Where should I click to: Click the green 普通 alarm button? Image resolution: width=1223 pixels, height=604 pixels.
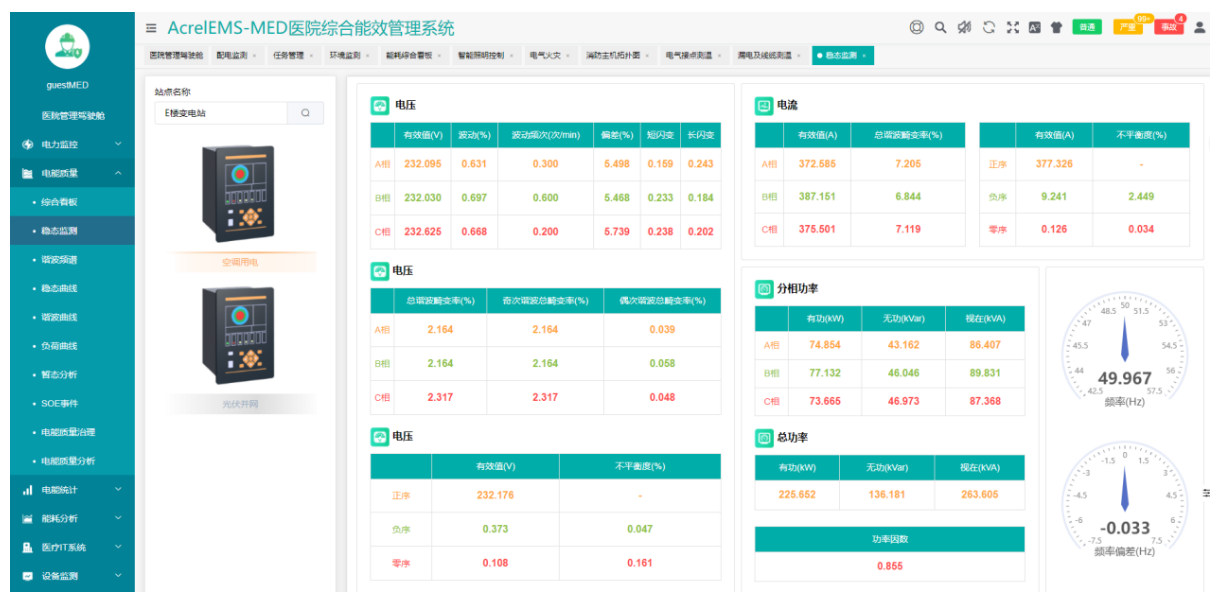click(x=1086, y=28)
